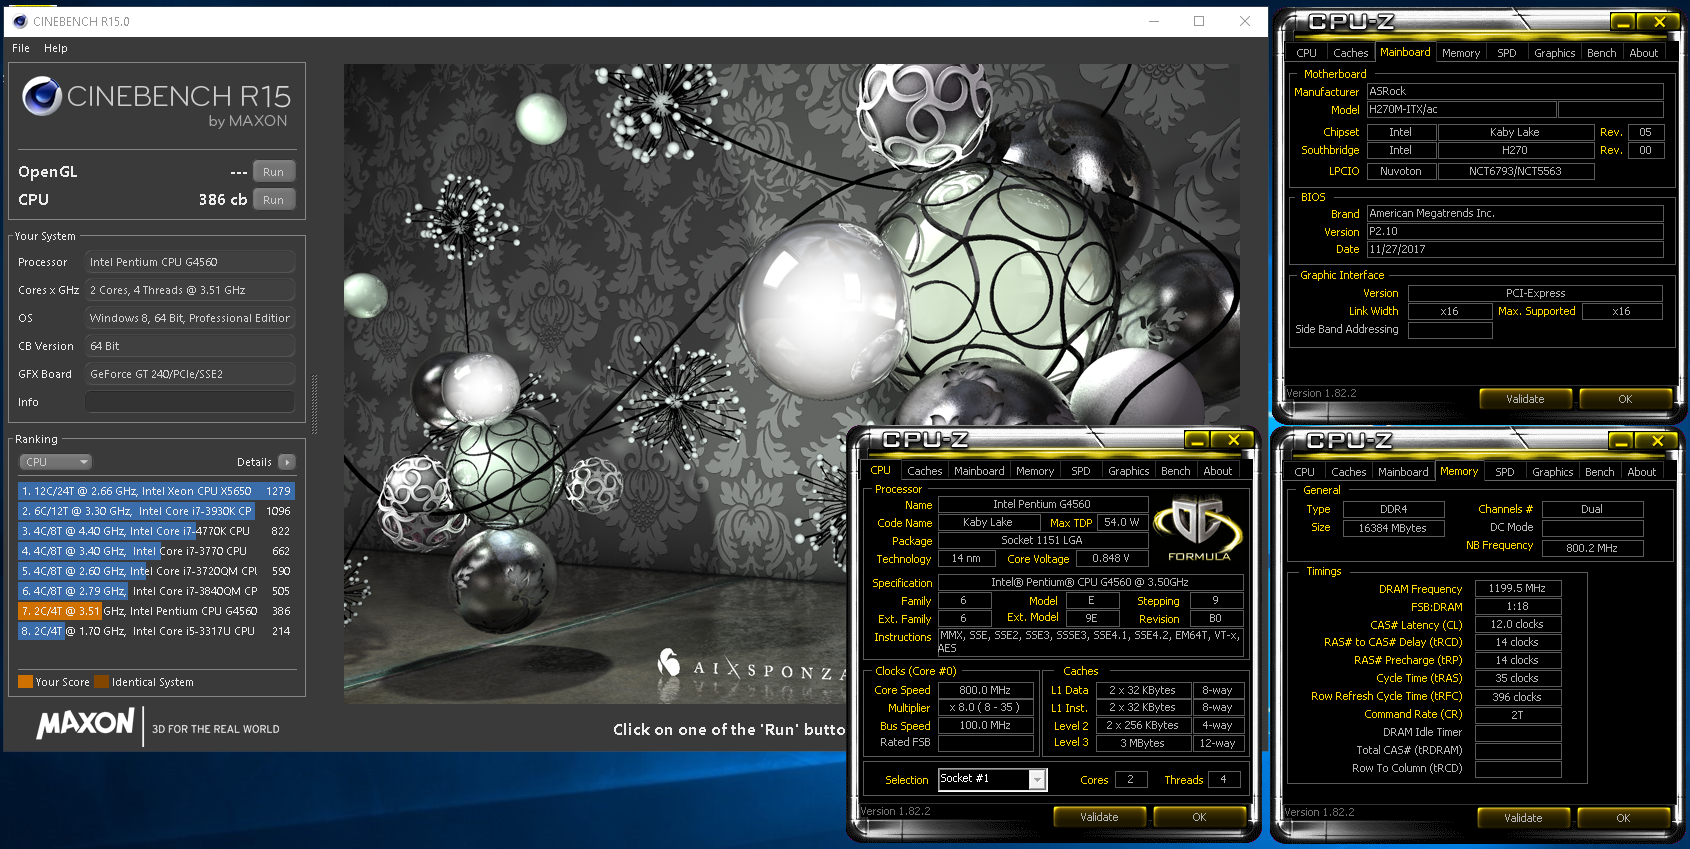Open the Help menu in Cinebench
1690x849 pixels.
coord(56,48)
